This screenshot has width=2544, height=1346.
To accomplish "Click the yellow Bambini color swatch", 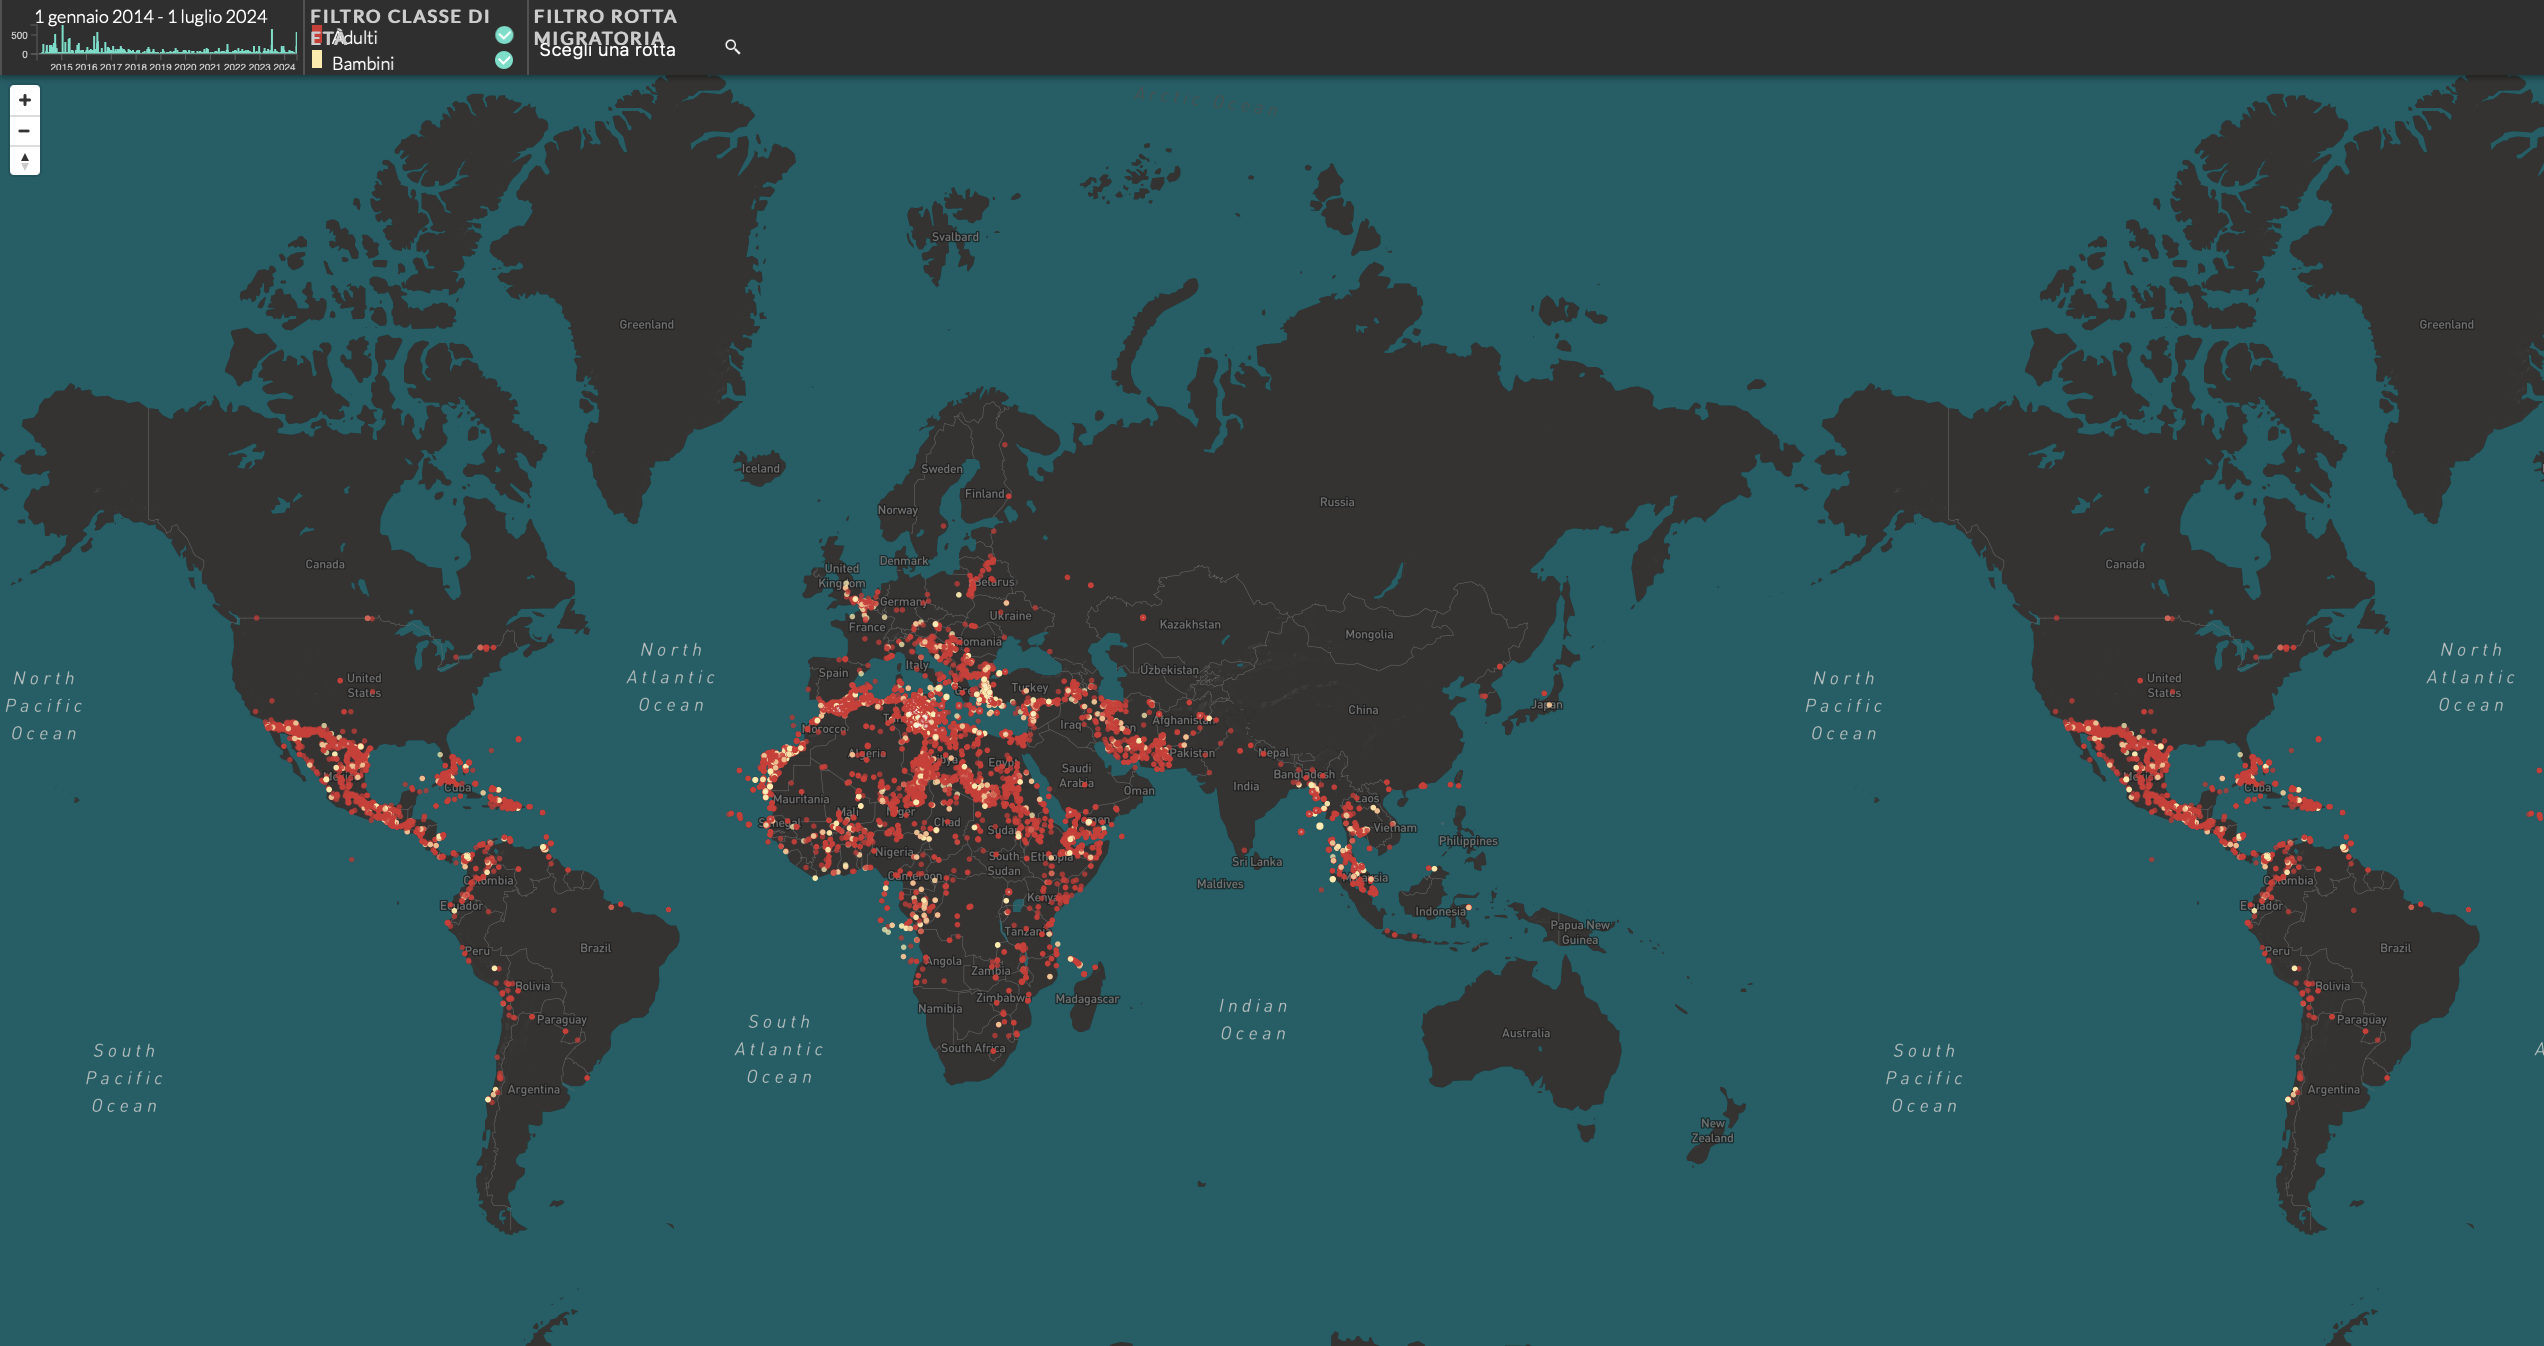I will coord(316,61).
